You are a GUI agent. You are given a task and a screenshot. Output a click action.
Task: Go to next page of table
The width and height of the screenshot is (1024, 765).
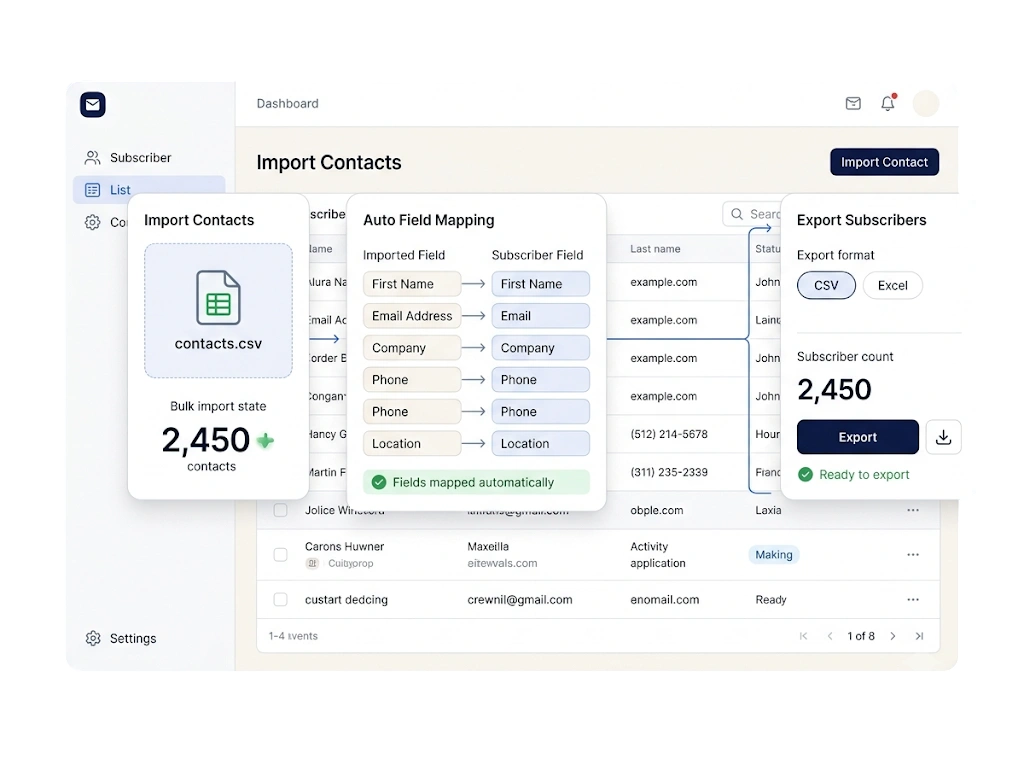click(x=893, y=636)
